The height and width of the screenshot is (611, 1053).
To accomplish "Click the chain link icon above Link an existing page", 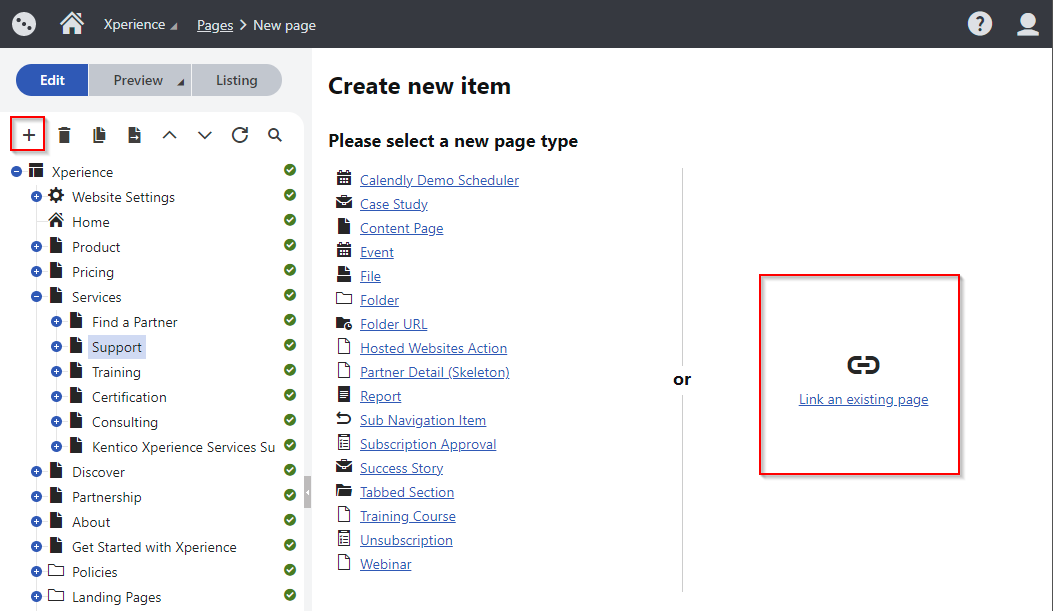I will tap(863, 365).
